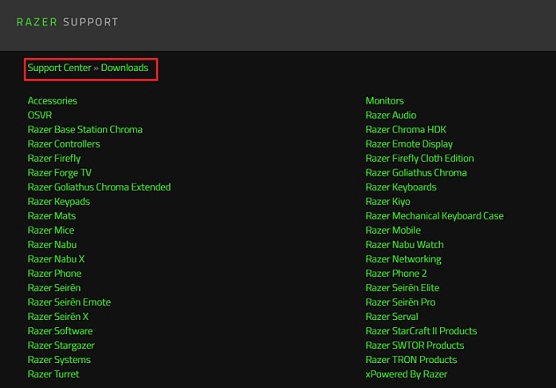Open Razer TRON Products

(x=411, y=360)
